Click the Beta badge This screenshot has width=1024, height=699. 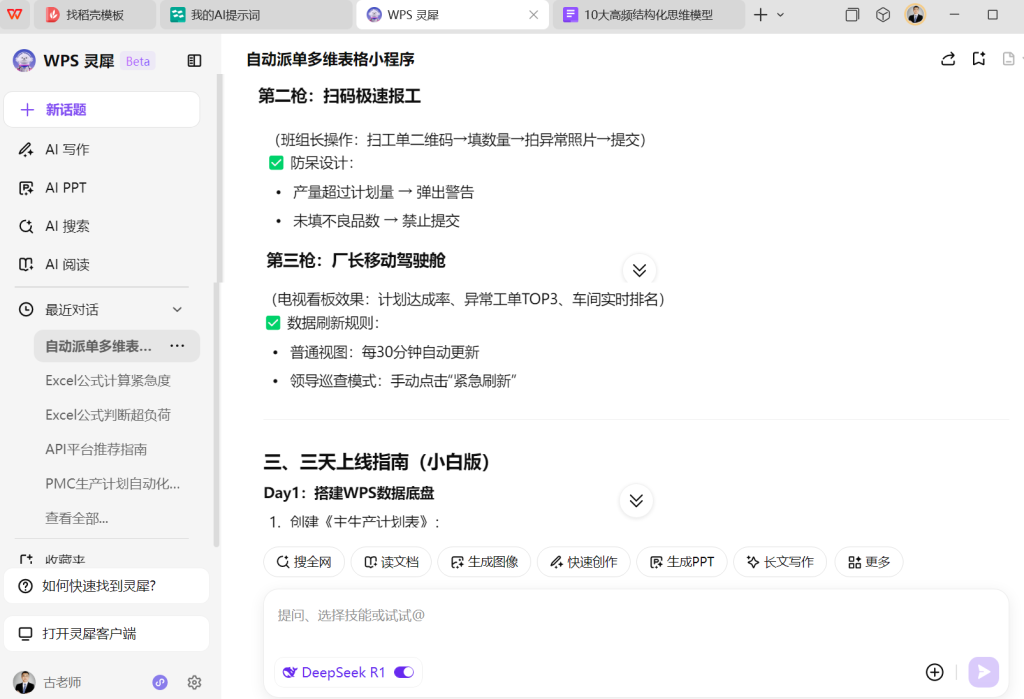coord(138,61)
